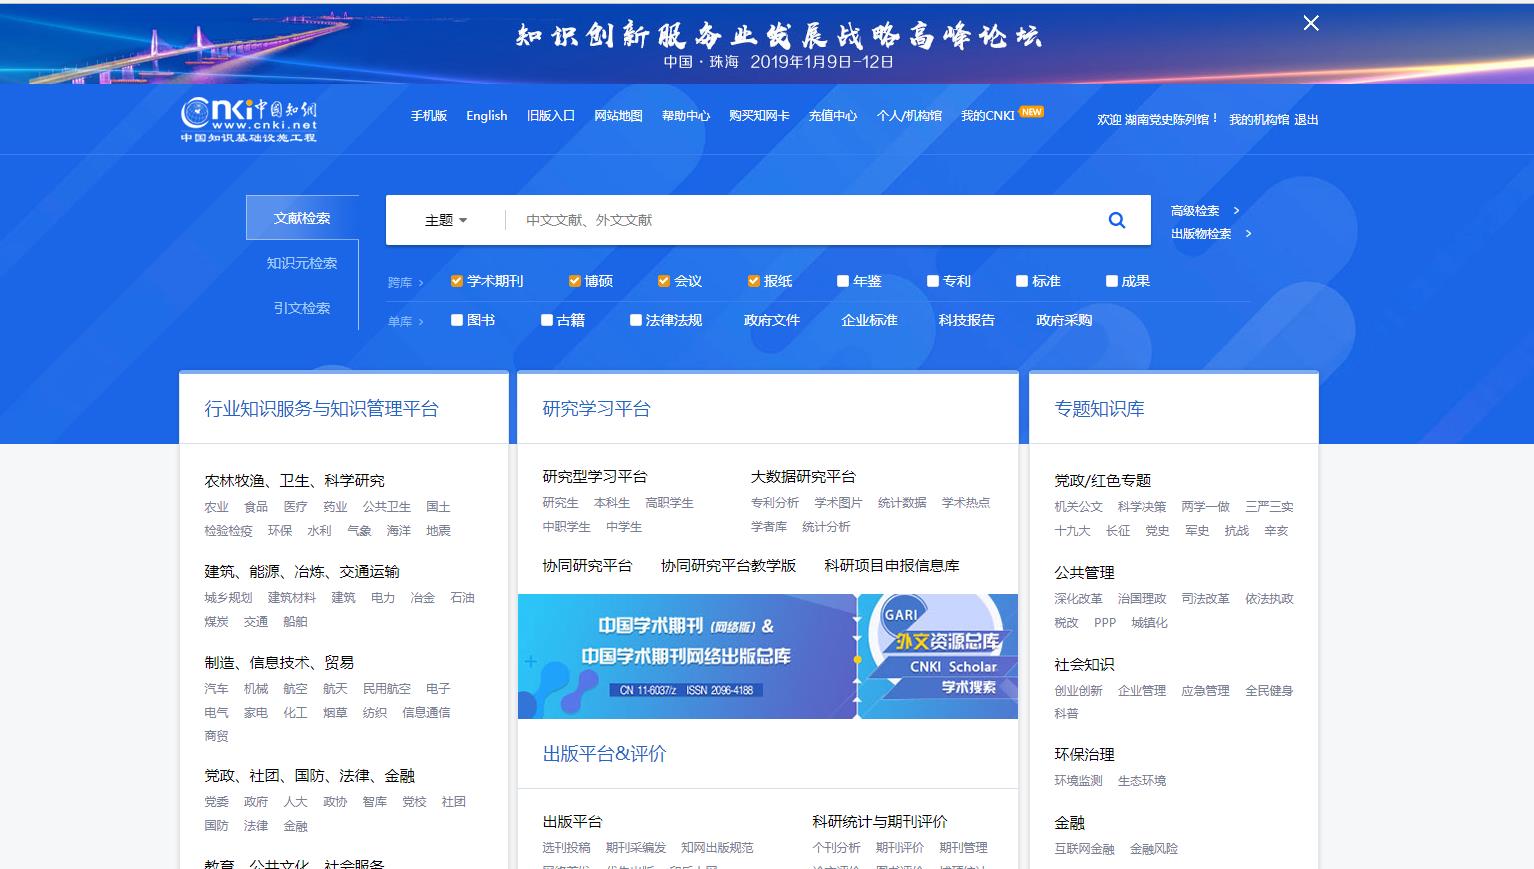This screenshot has height=869, width=1534.
Task: Open the 主题 search field dropdown
Action: point(446,220)
